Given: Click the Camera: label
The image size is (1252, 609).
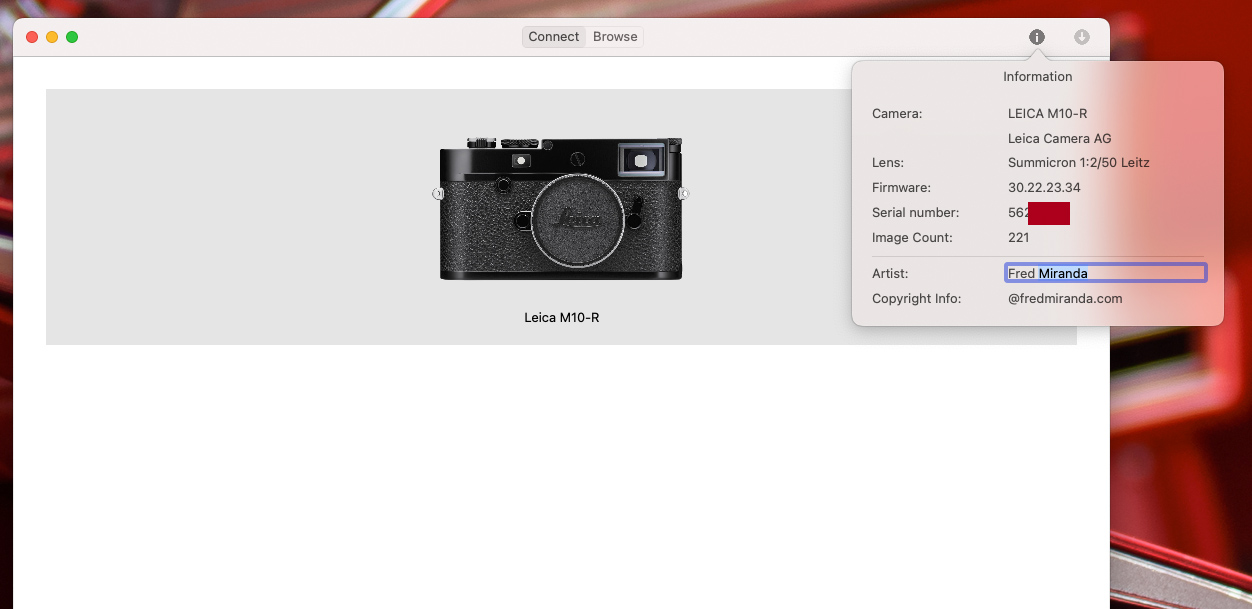Looking at the screenshot, I should [x=897, y=113].
